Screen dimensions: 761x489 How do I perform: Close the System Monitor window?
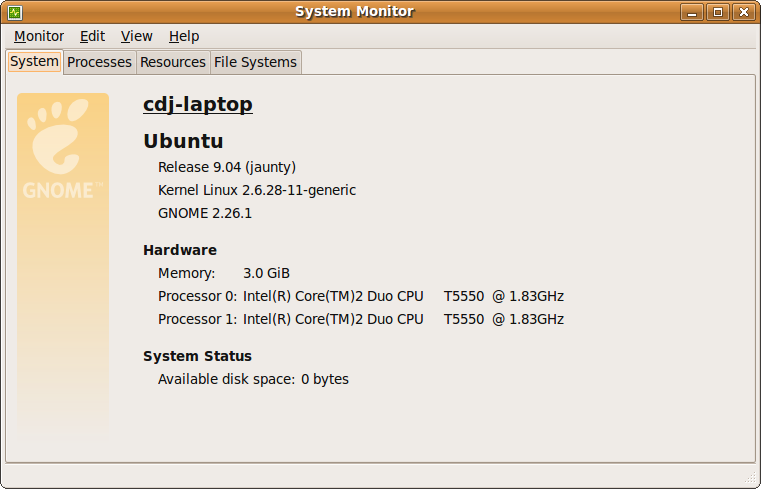click(743, 12)
